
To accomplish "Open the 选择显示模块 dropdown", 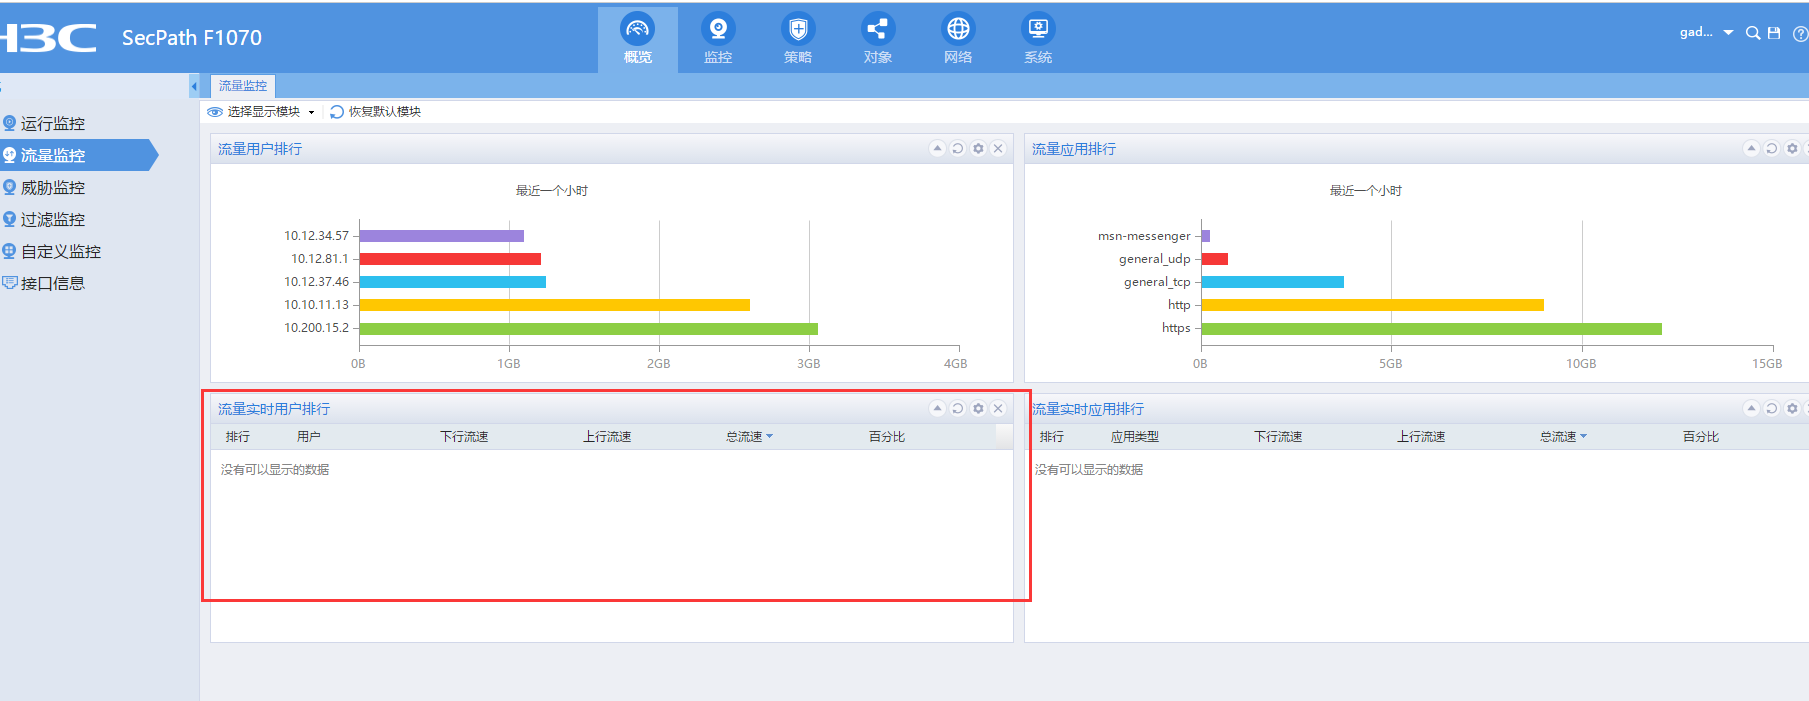I will 262,112.
